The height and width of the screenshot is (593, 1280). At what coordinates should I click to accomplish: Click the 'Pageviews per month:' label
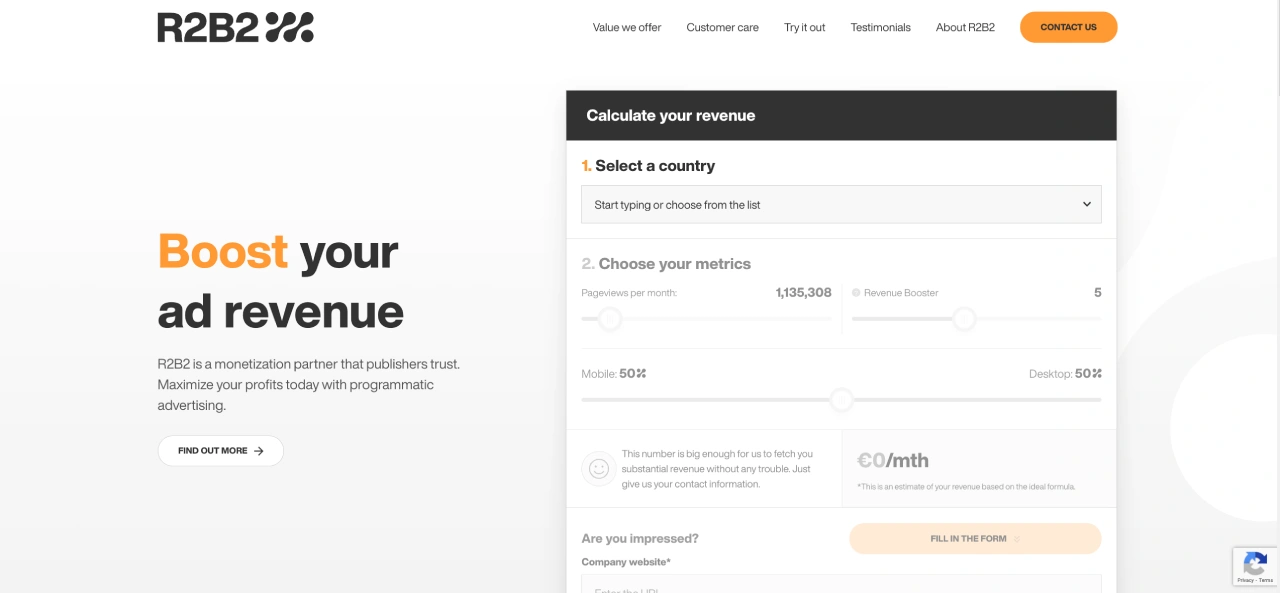click(629, 293)
